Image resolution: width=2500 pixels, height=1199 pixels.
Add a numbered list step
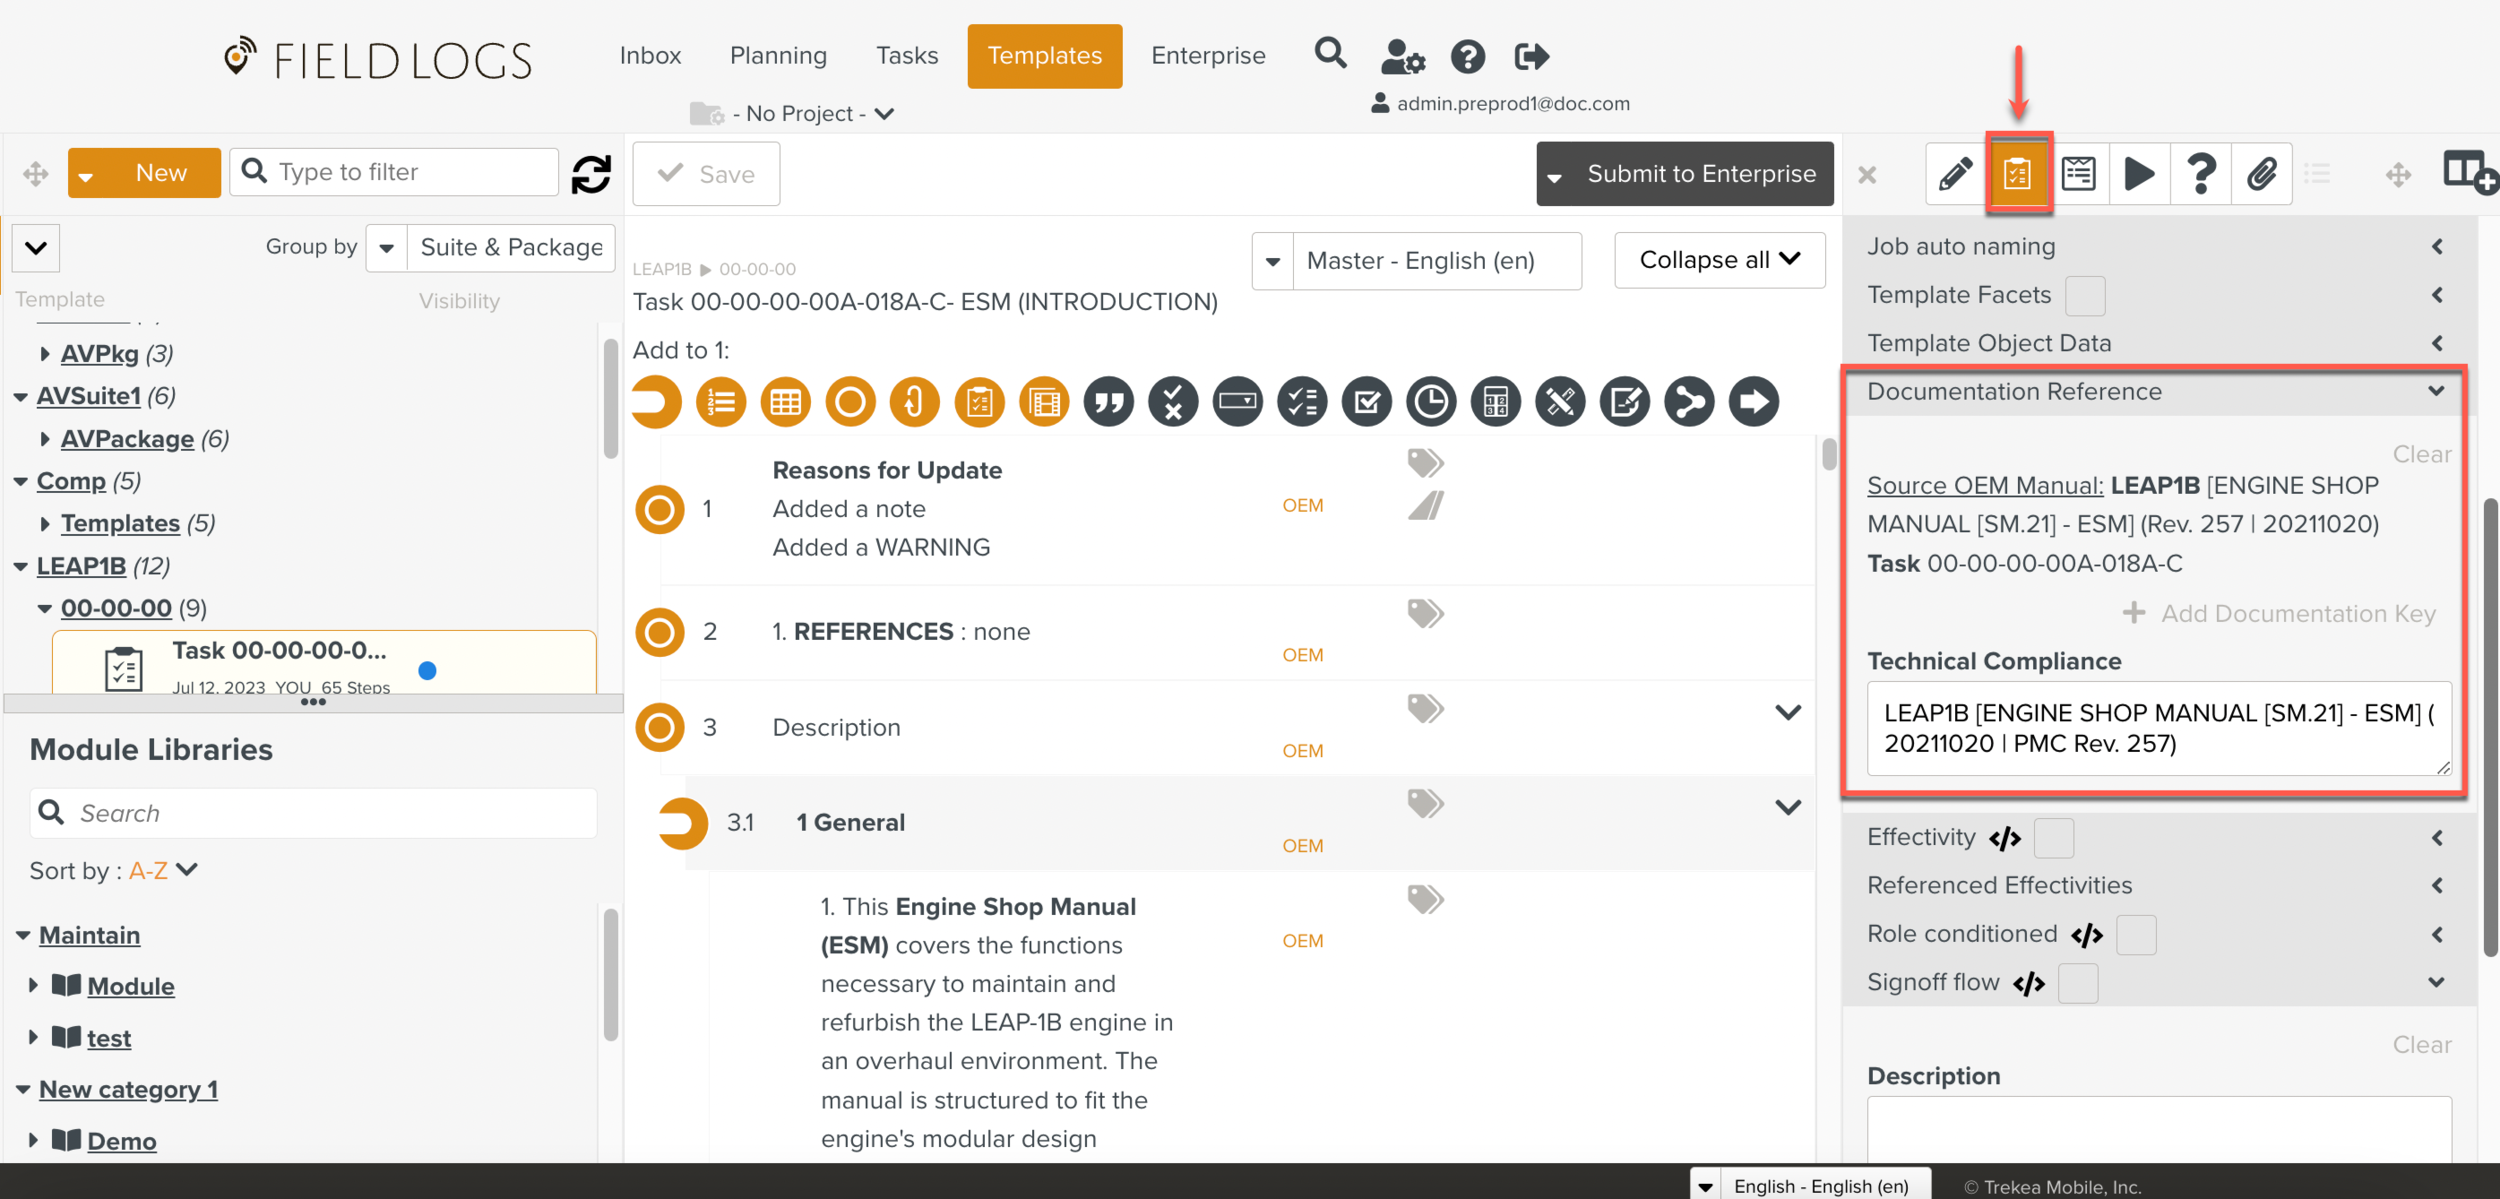[x=721, y=402]
